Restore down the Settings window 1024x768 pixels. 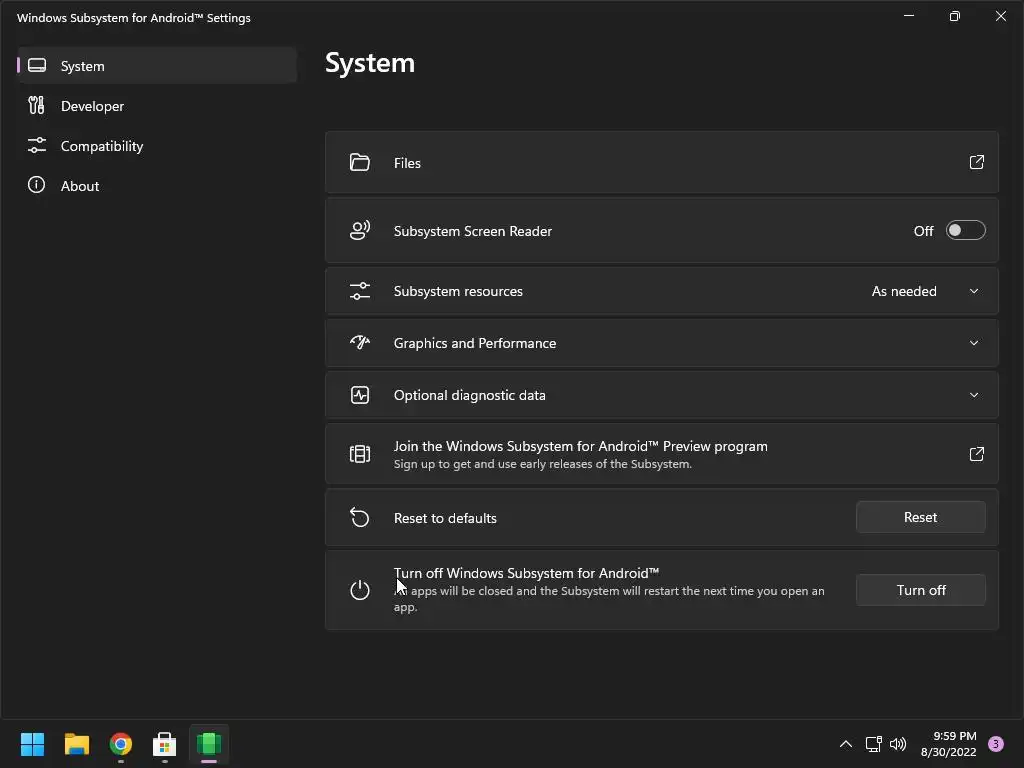955,16
